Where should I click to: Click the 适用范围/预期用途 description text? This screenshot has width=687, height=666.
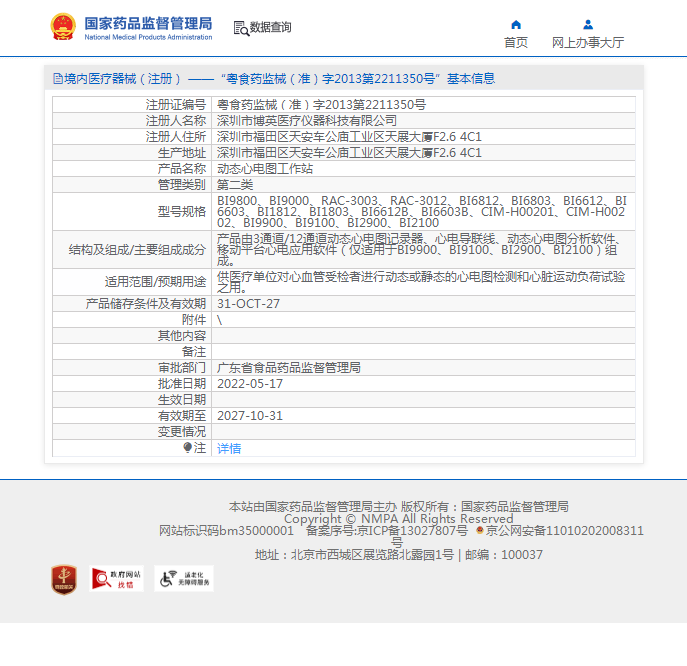click(421, 282)
